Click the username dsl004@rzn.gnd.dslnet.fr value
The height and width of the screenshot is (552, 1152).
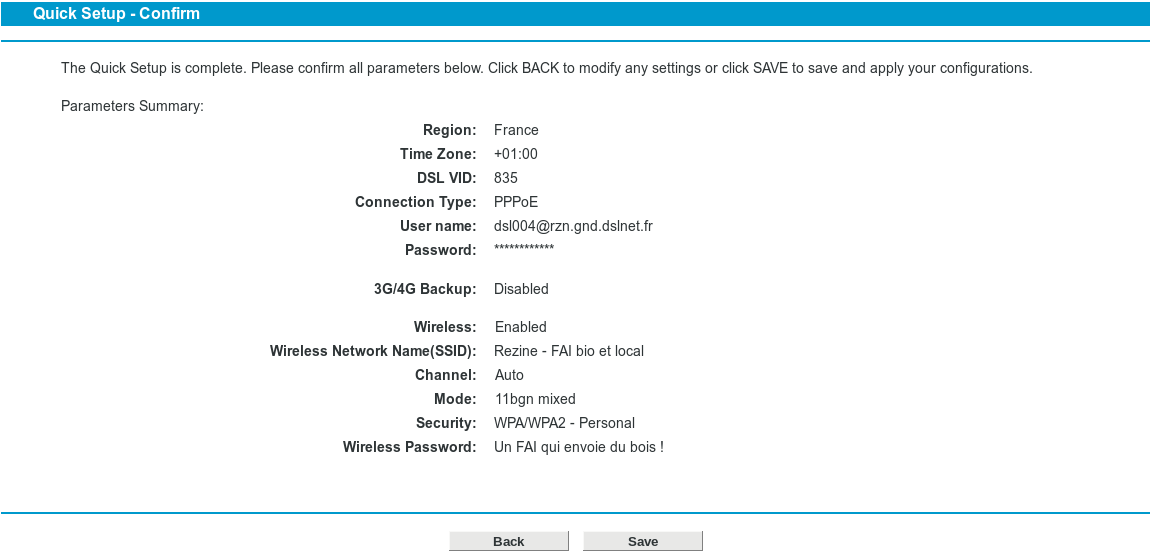pyautogui.click(x=573, y=226)
